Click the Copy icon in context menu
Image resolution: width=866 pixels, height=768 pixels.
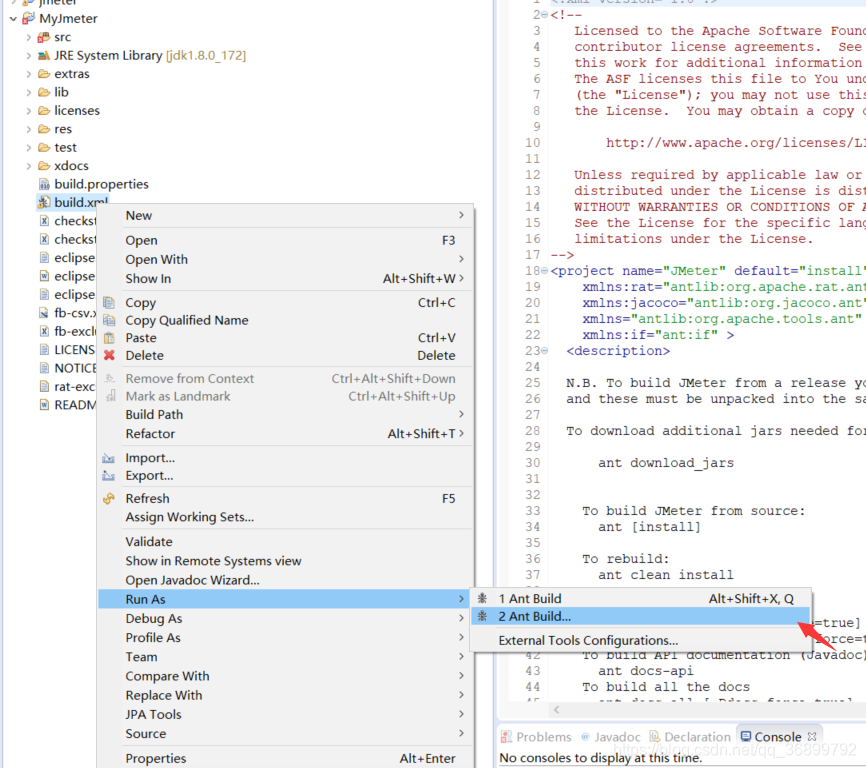(x=109, y=303)
